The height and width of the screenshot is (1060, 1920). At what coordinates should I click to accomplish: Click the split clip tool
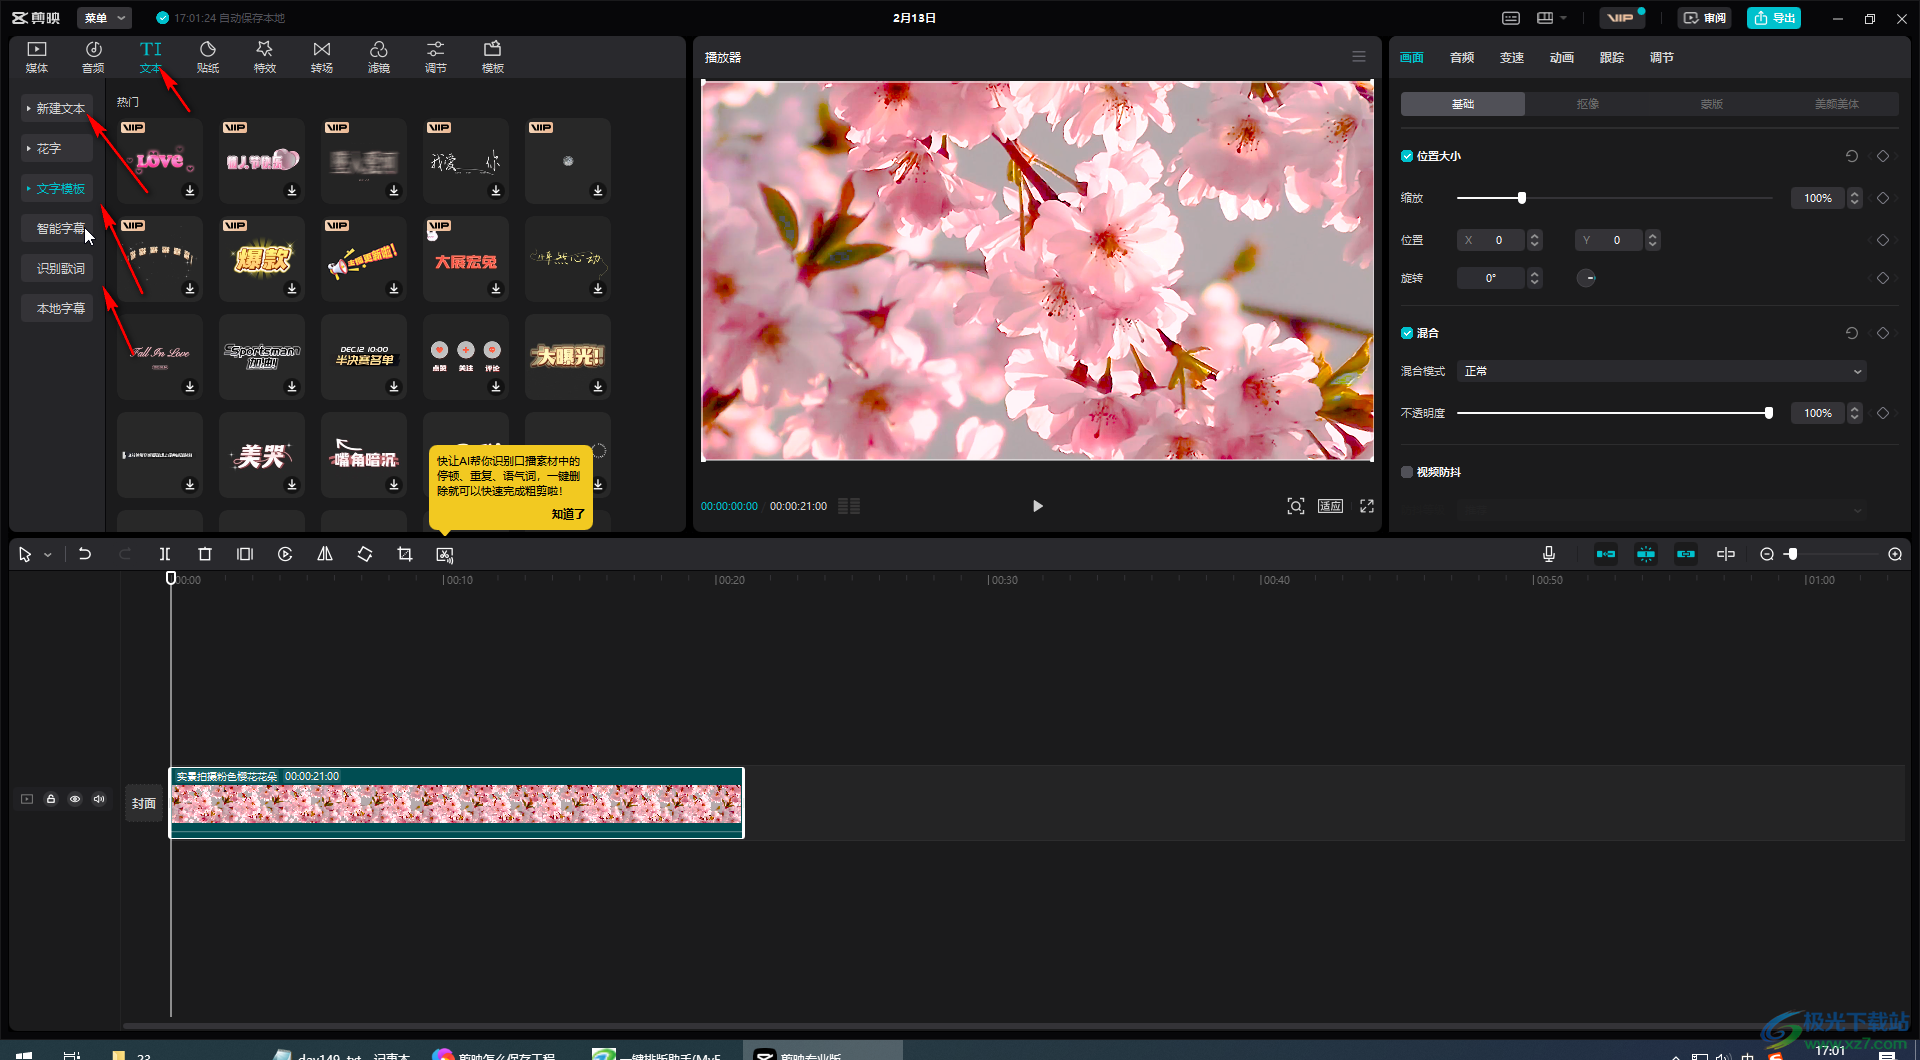[x=165, y=554]
